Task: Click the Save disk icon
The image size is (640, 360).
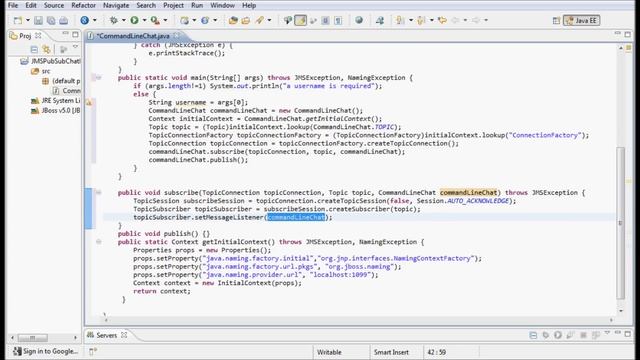Action: (38, 20)
